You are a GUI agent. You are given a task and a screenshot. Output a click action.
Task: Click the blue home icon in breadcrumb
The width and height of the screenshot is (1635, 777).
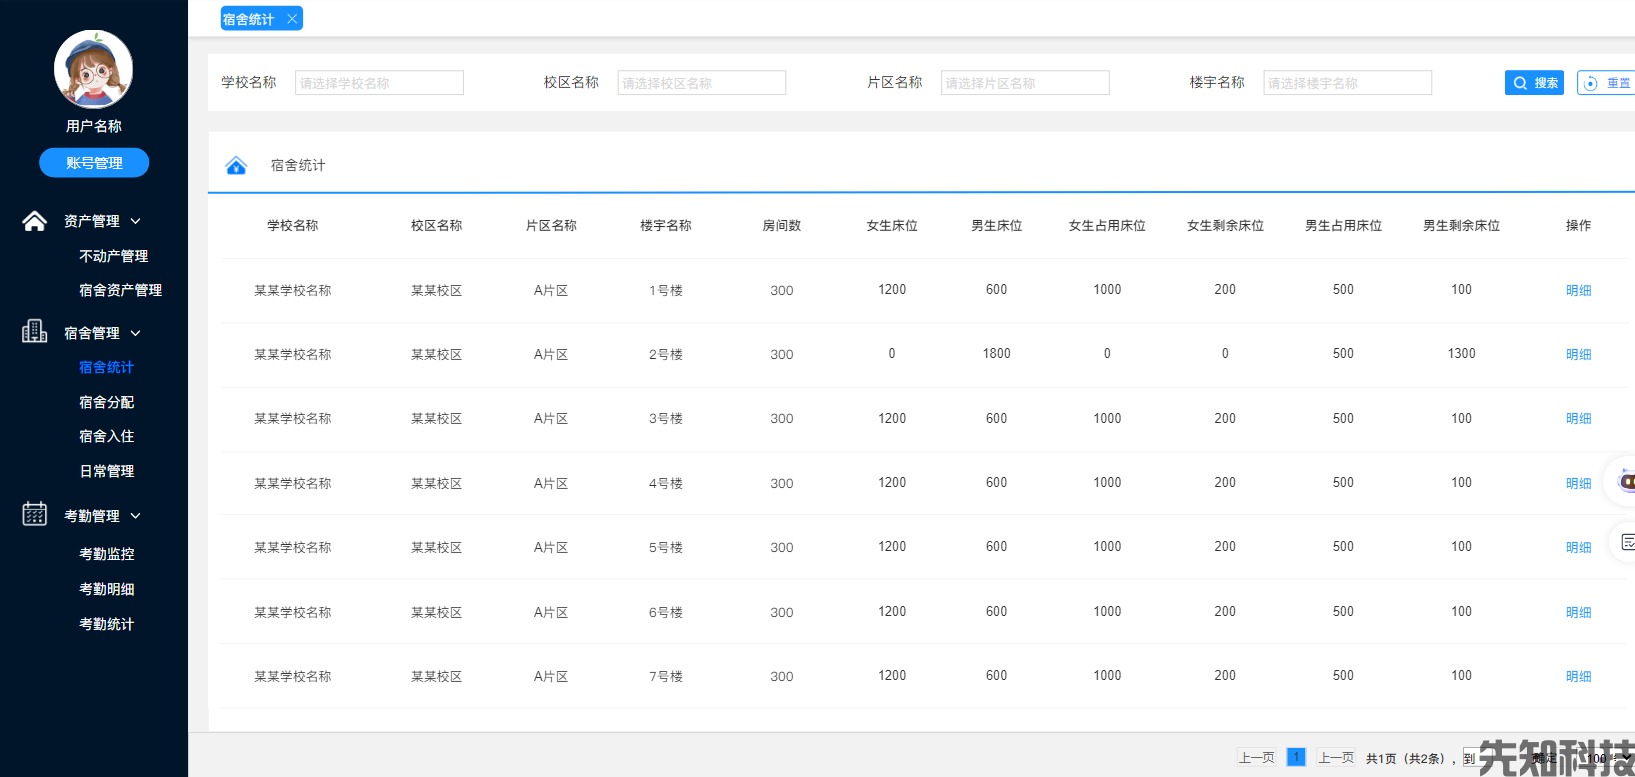(236, 166)
